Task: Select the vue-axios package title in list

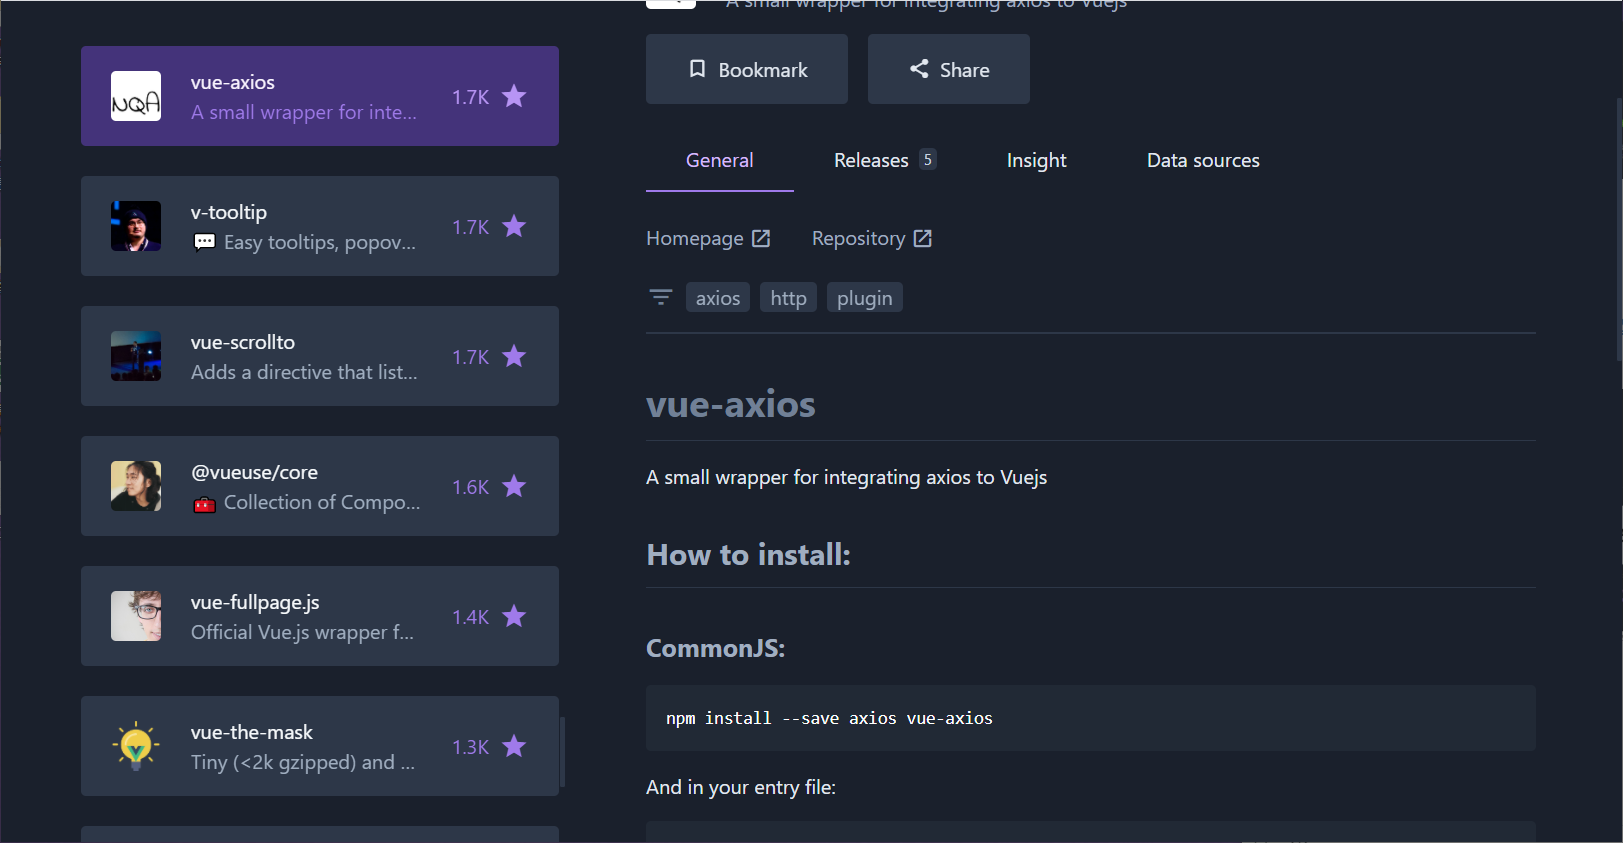Action: (x=233, y=82)
